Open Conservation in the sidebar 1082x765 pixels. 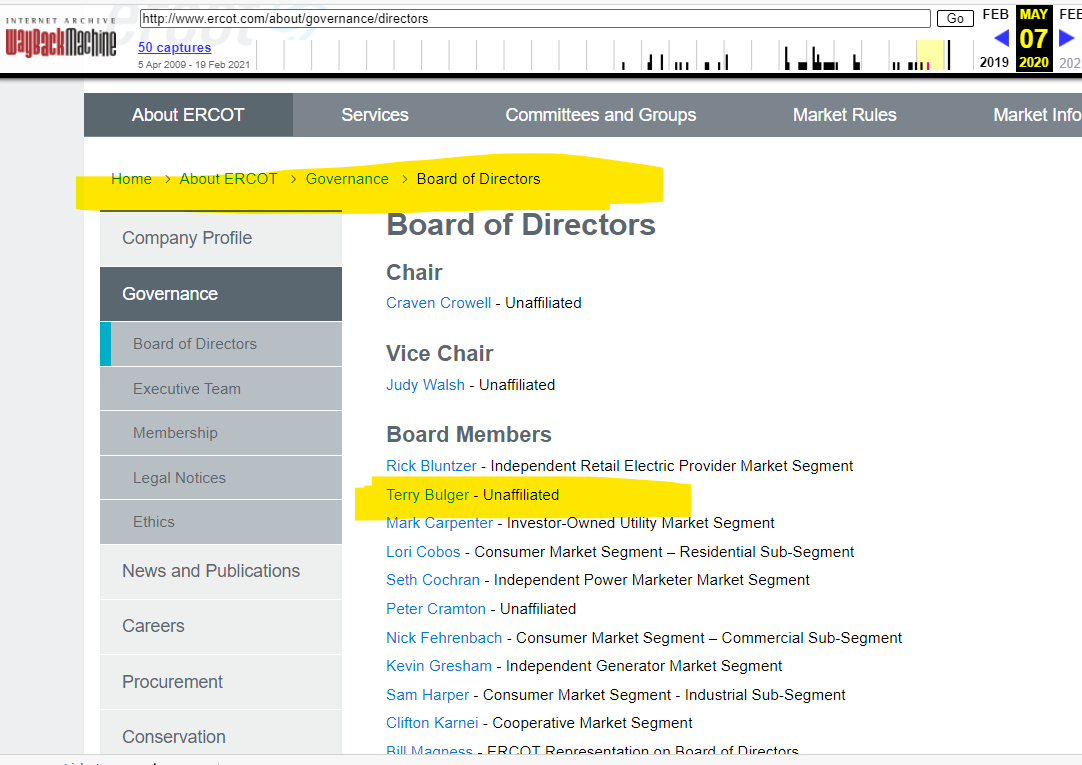click(221, 733)
